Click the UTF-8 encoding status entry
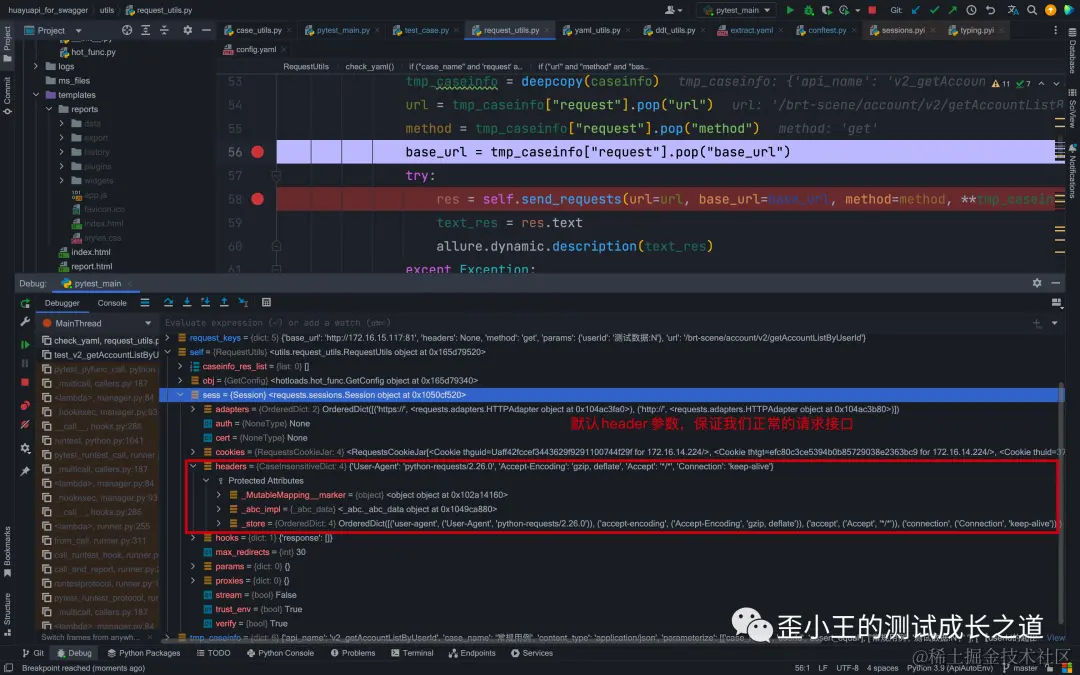Image resolution: width=1080 pixels, height=675 pixels. [847, 668]
